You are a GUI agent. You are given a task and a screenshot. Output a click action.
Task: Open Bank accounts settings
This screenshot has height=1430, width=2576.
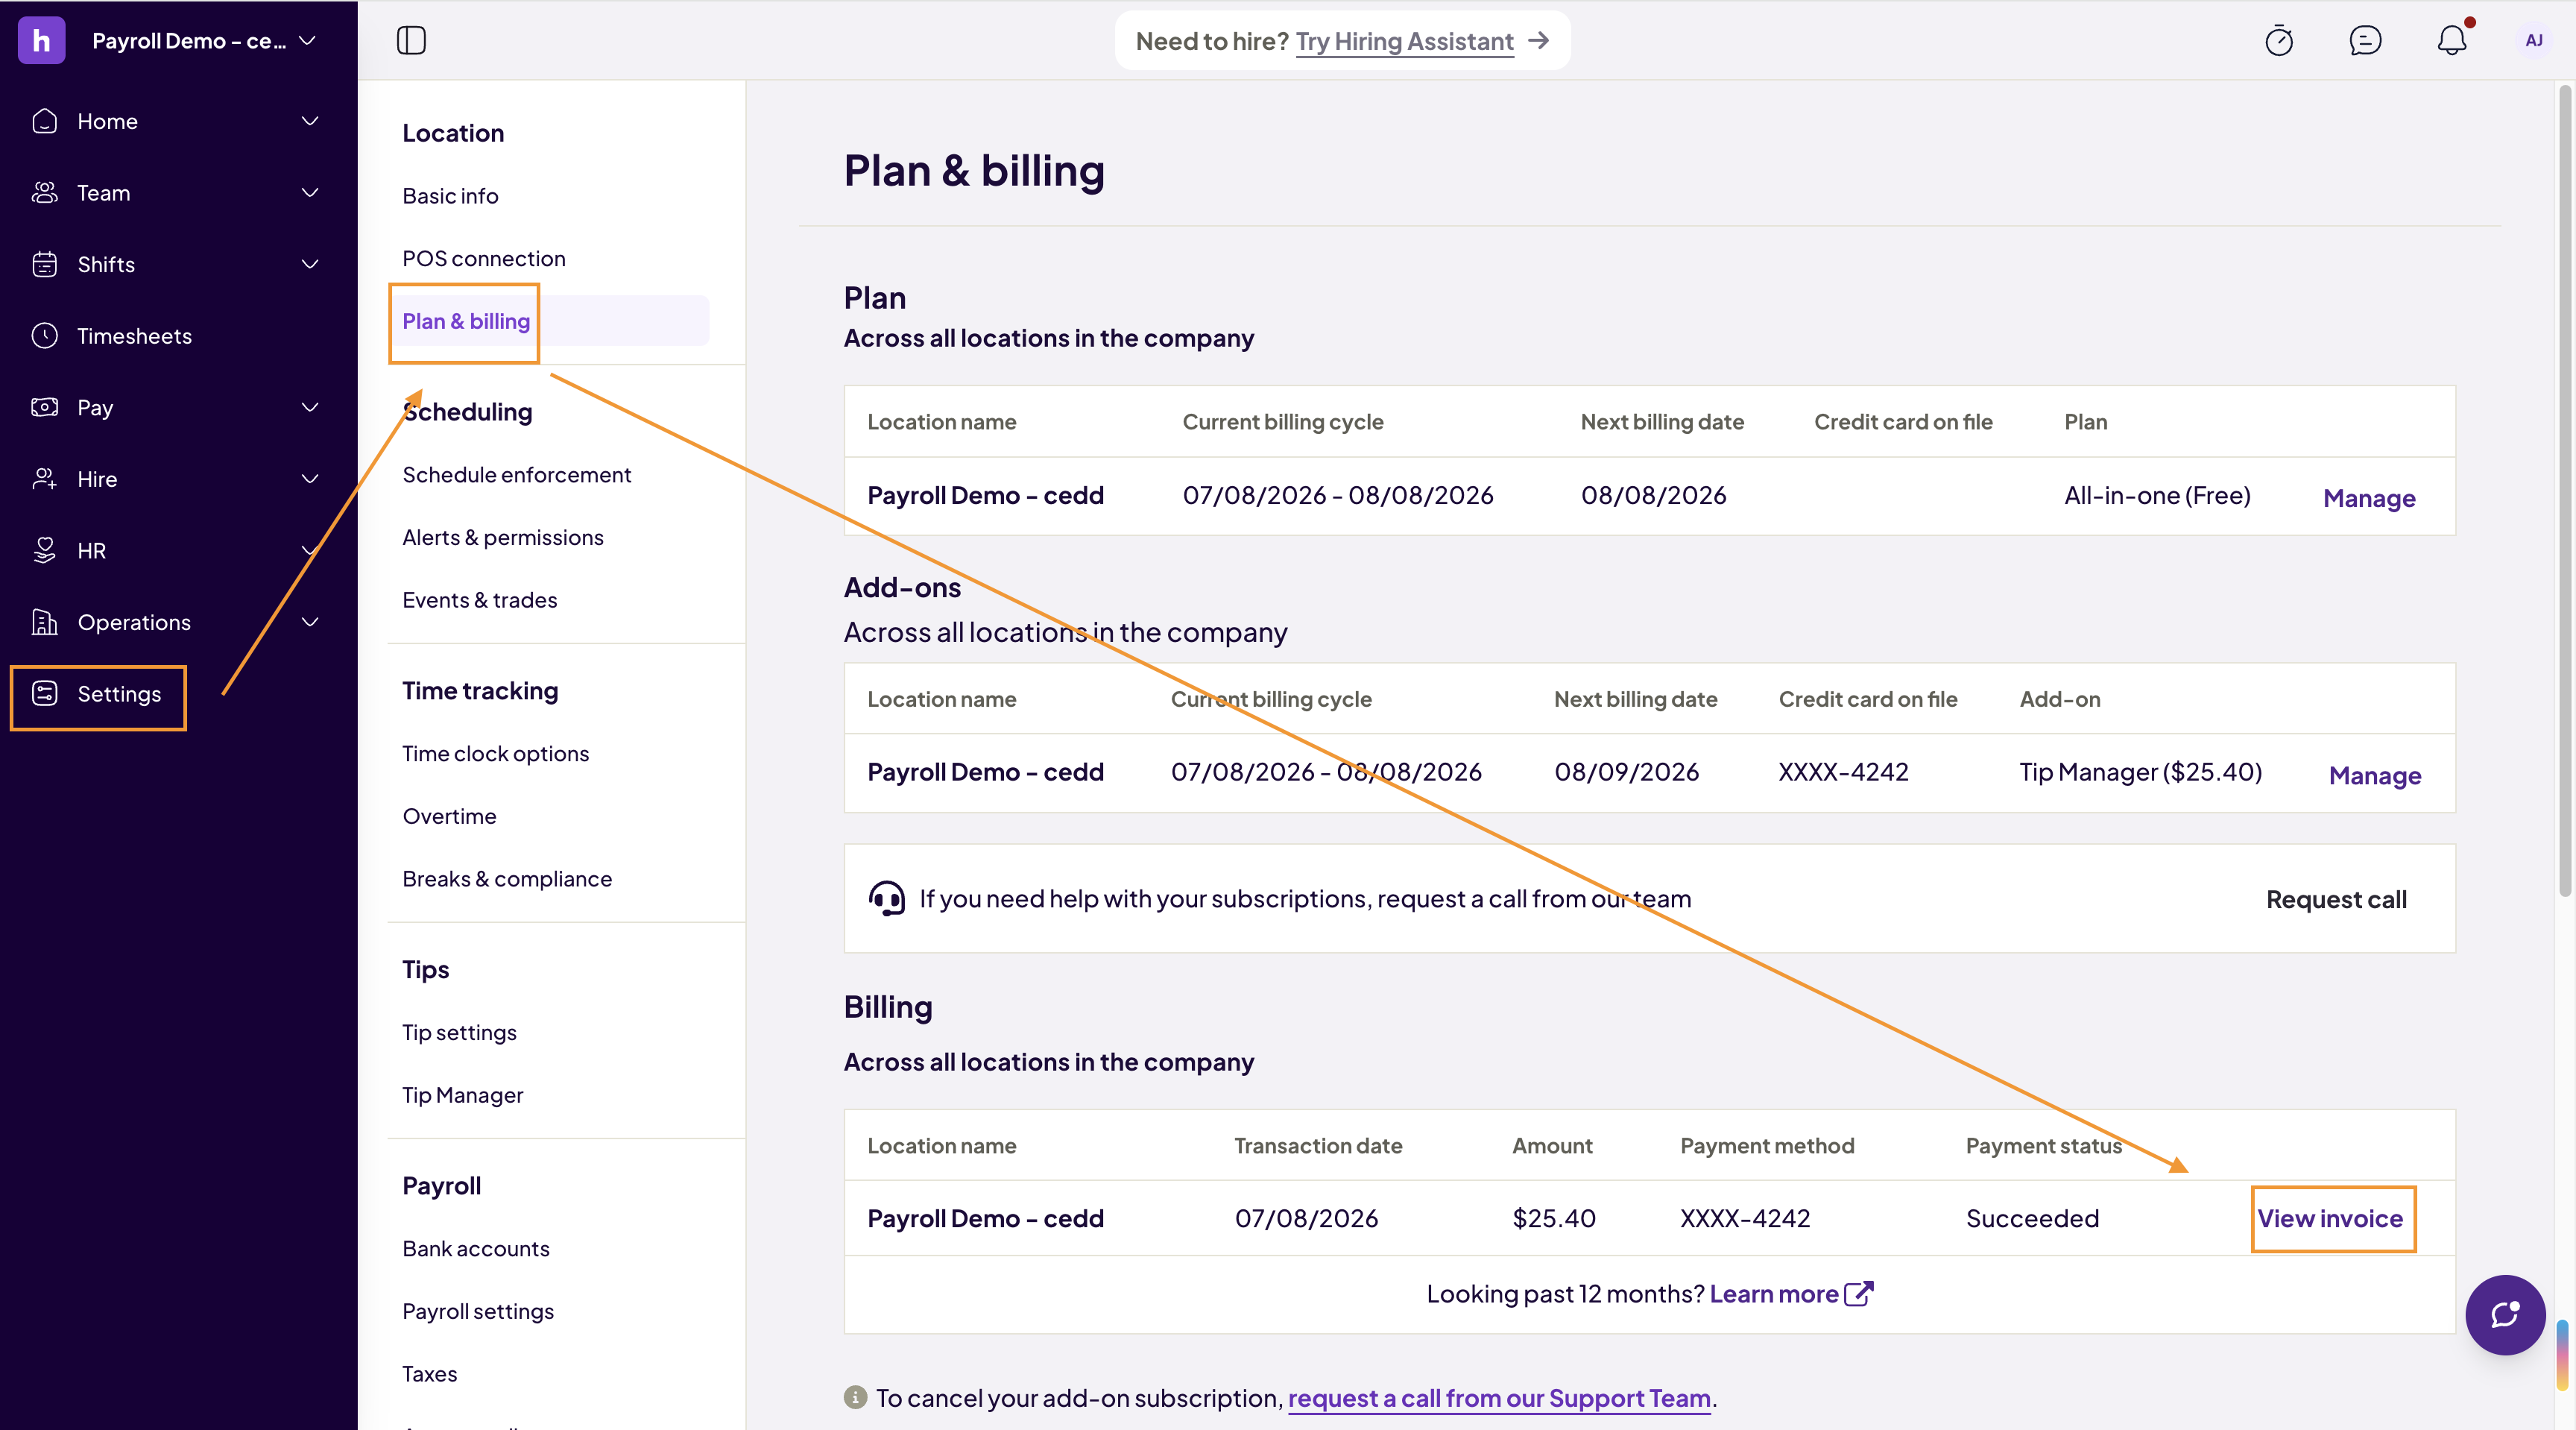476,1249
